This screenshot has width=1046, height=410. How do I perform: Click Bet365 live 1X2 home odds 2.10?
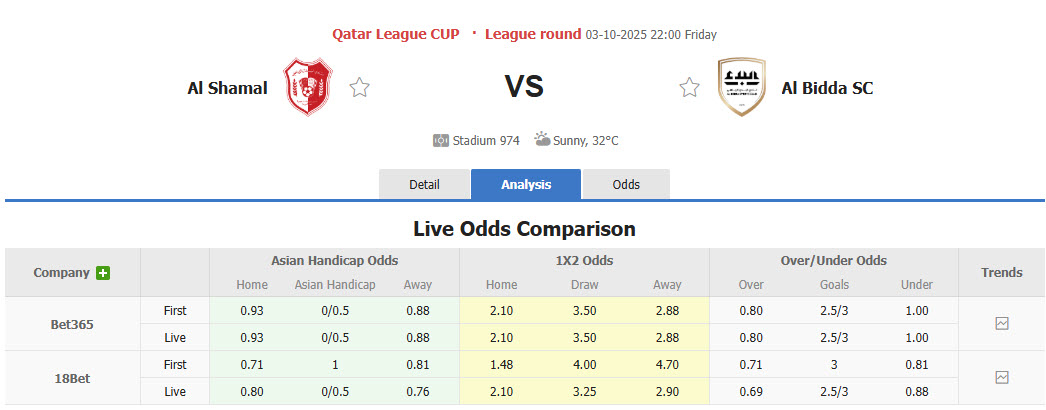pos(501,338)
